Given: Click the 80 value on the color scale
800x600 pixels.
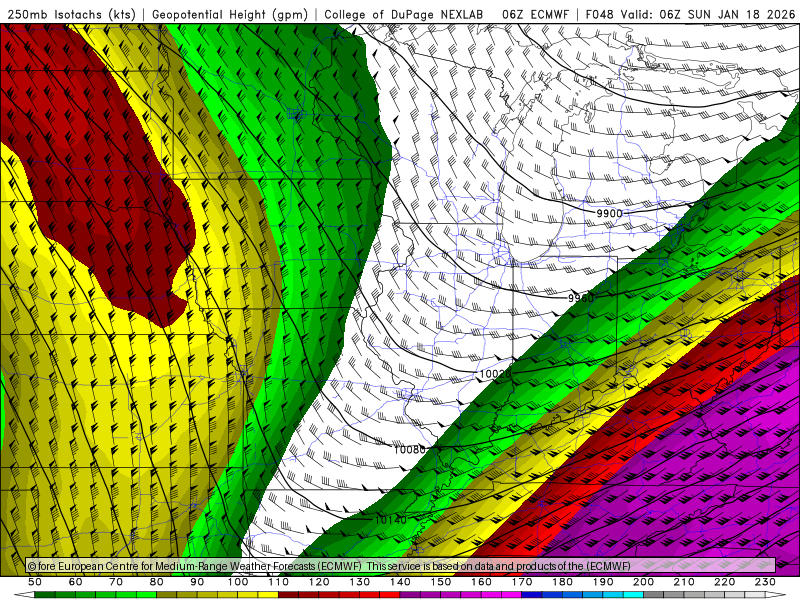Looking at the screenshot, I should click(157, 582).
